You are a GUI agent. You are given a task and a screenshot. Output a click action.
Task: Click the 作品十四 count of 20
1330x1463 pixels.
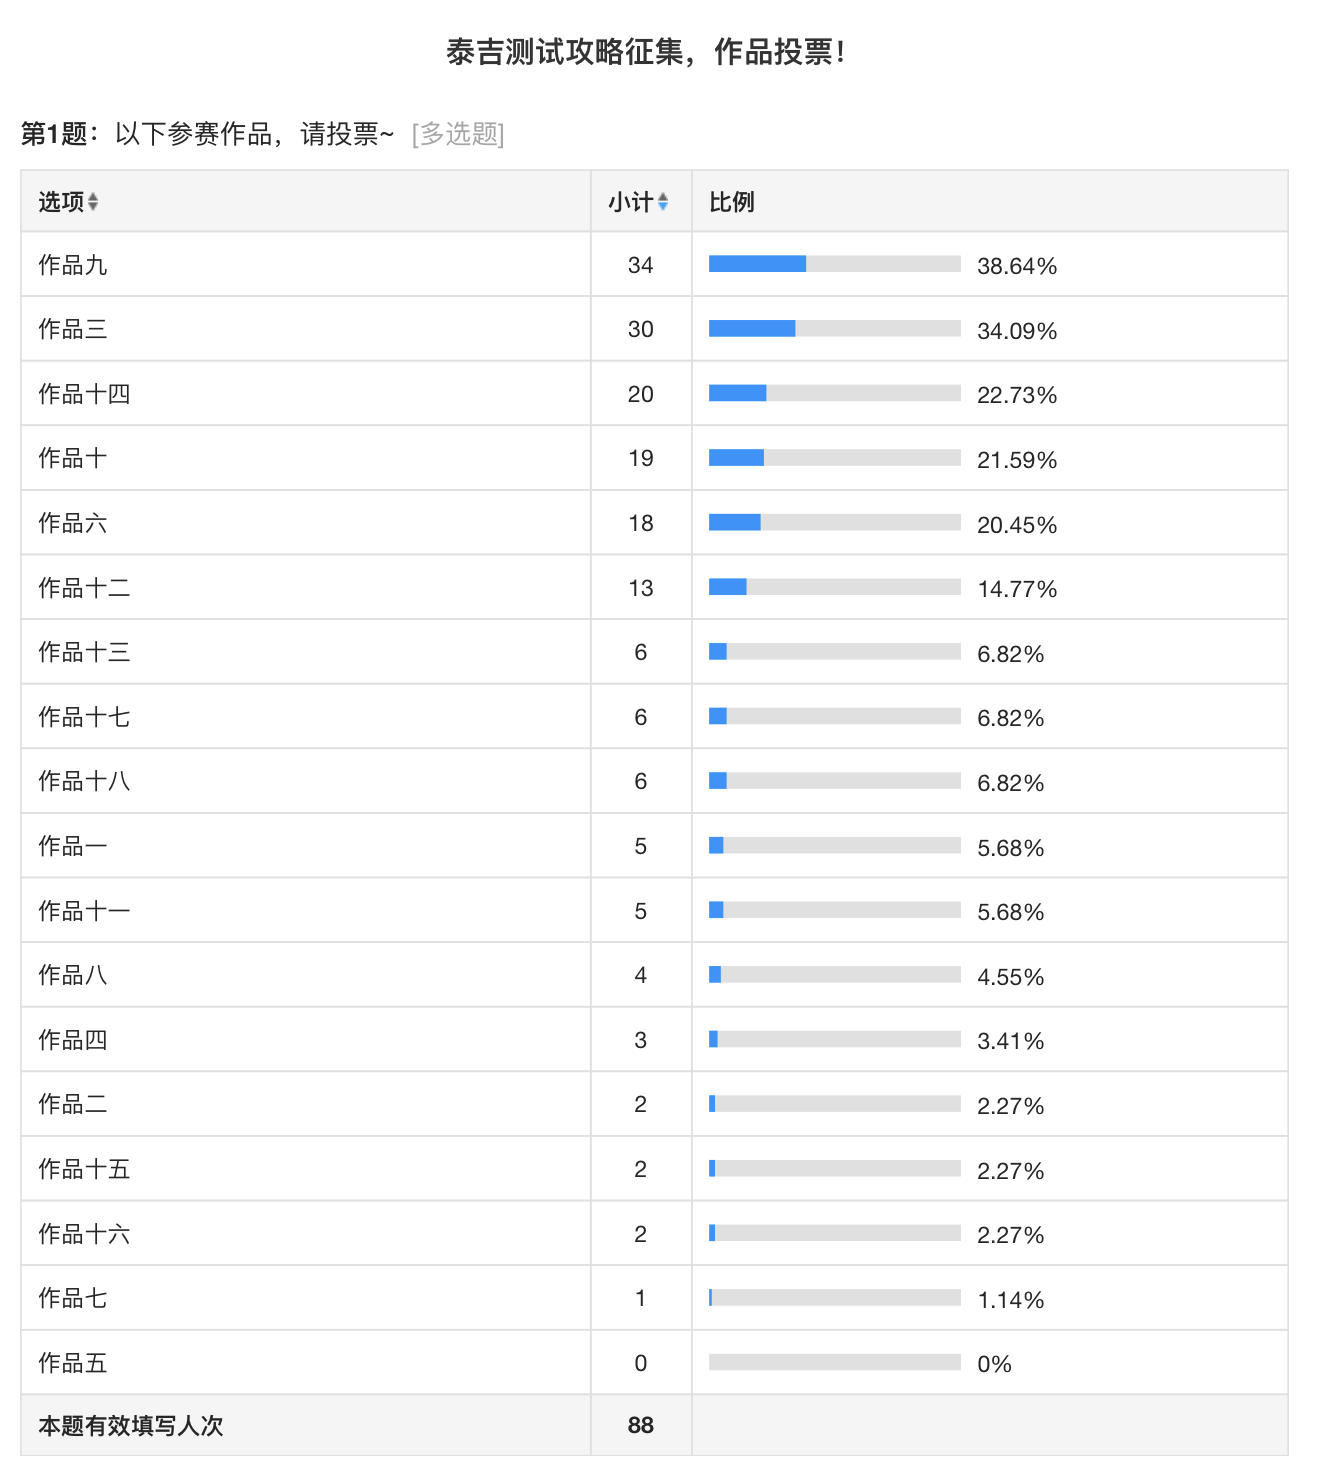[x=641, y=394]
